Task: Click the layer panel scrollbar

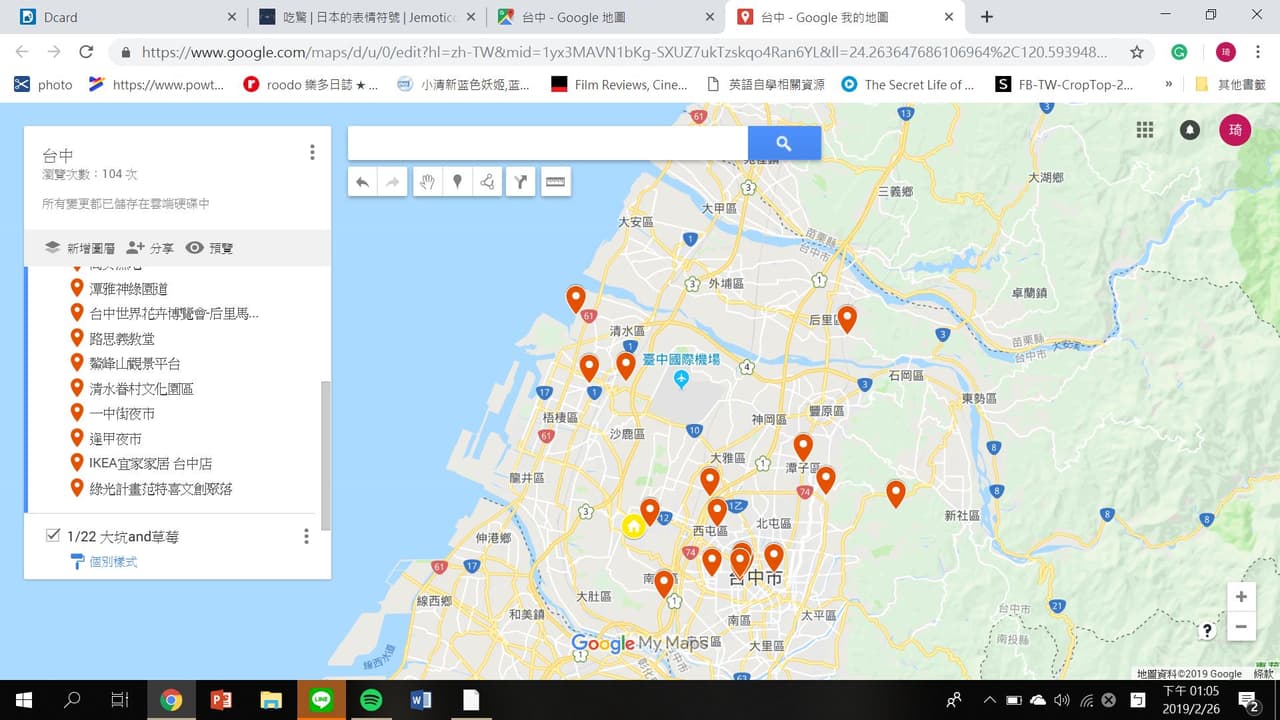Action: point(325,455)
